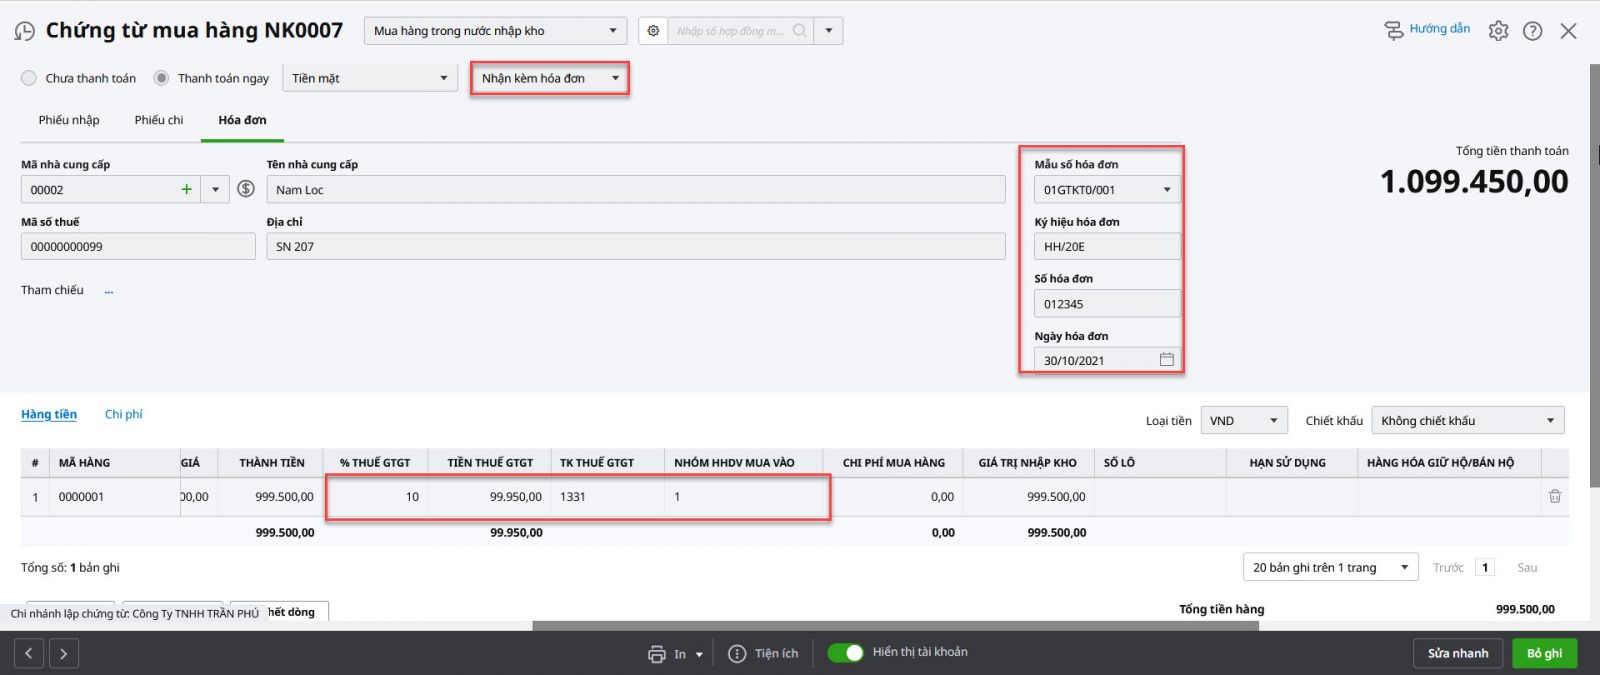Switch to Phiếu nhập tab
Viewport: 1600px width, 675px height.
coord(69,120)
